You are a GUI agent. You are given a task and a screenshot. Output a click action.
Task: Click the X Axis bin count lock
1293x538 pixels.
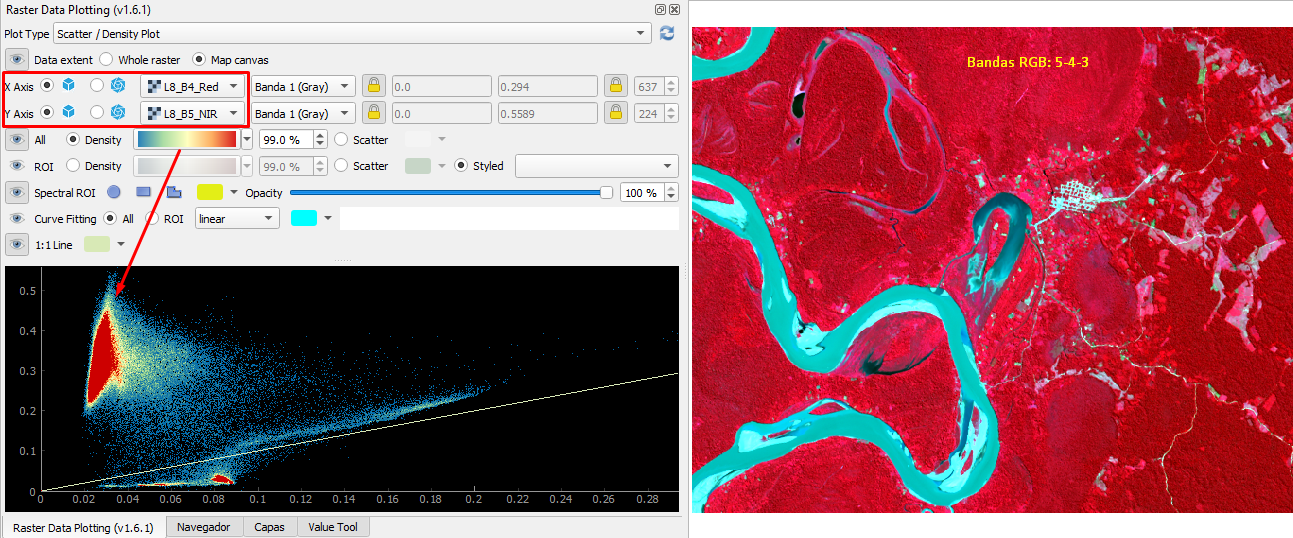tap(617, 86)
